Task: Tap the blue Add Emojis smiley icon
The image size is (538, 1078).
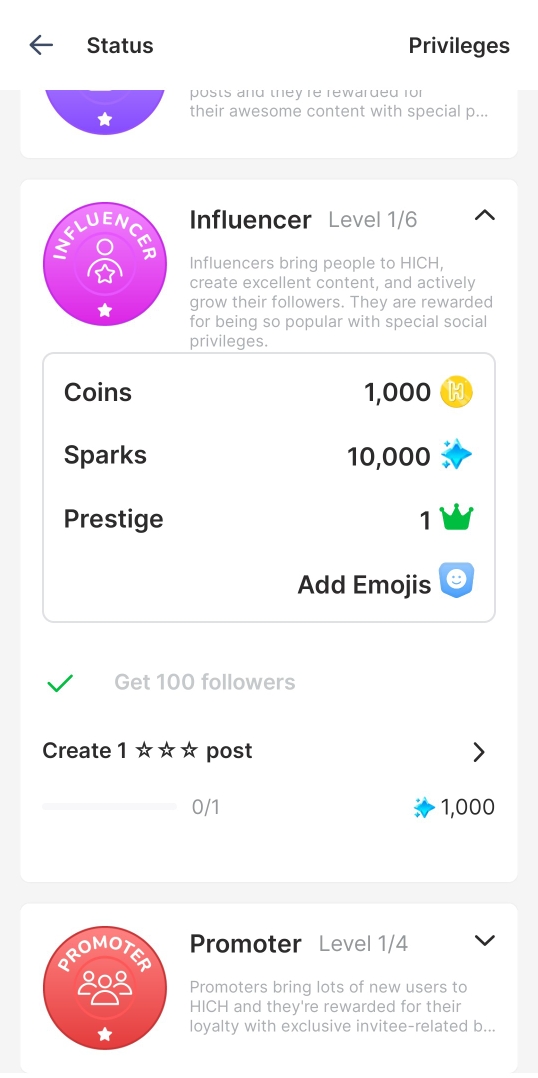Action: tap(457, 581)
